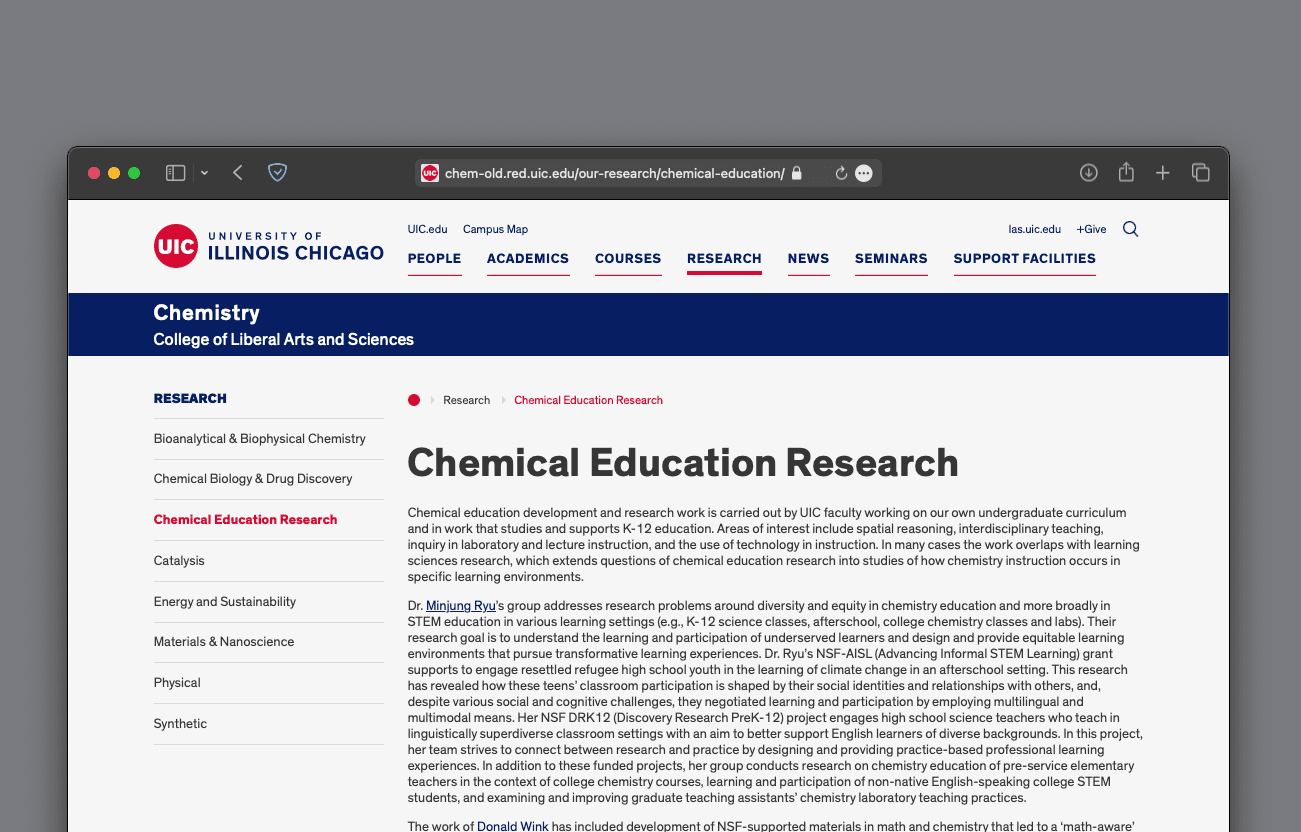
Task: Open site search magnifier icon
Action: (x=1131, y=229)
